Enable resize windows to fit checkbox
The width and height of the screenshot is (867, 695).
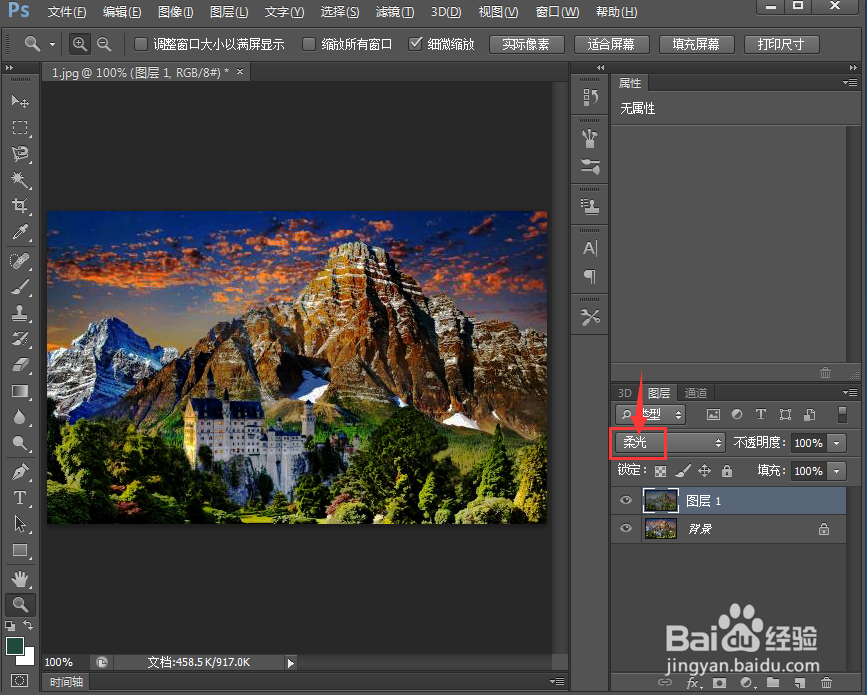(x=141, y=44)
